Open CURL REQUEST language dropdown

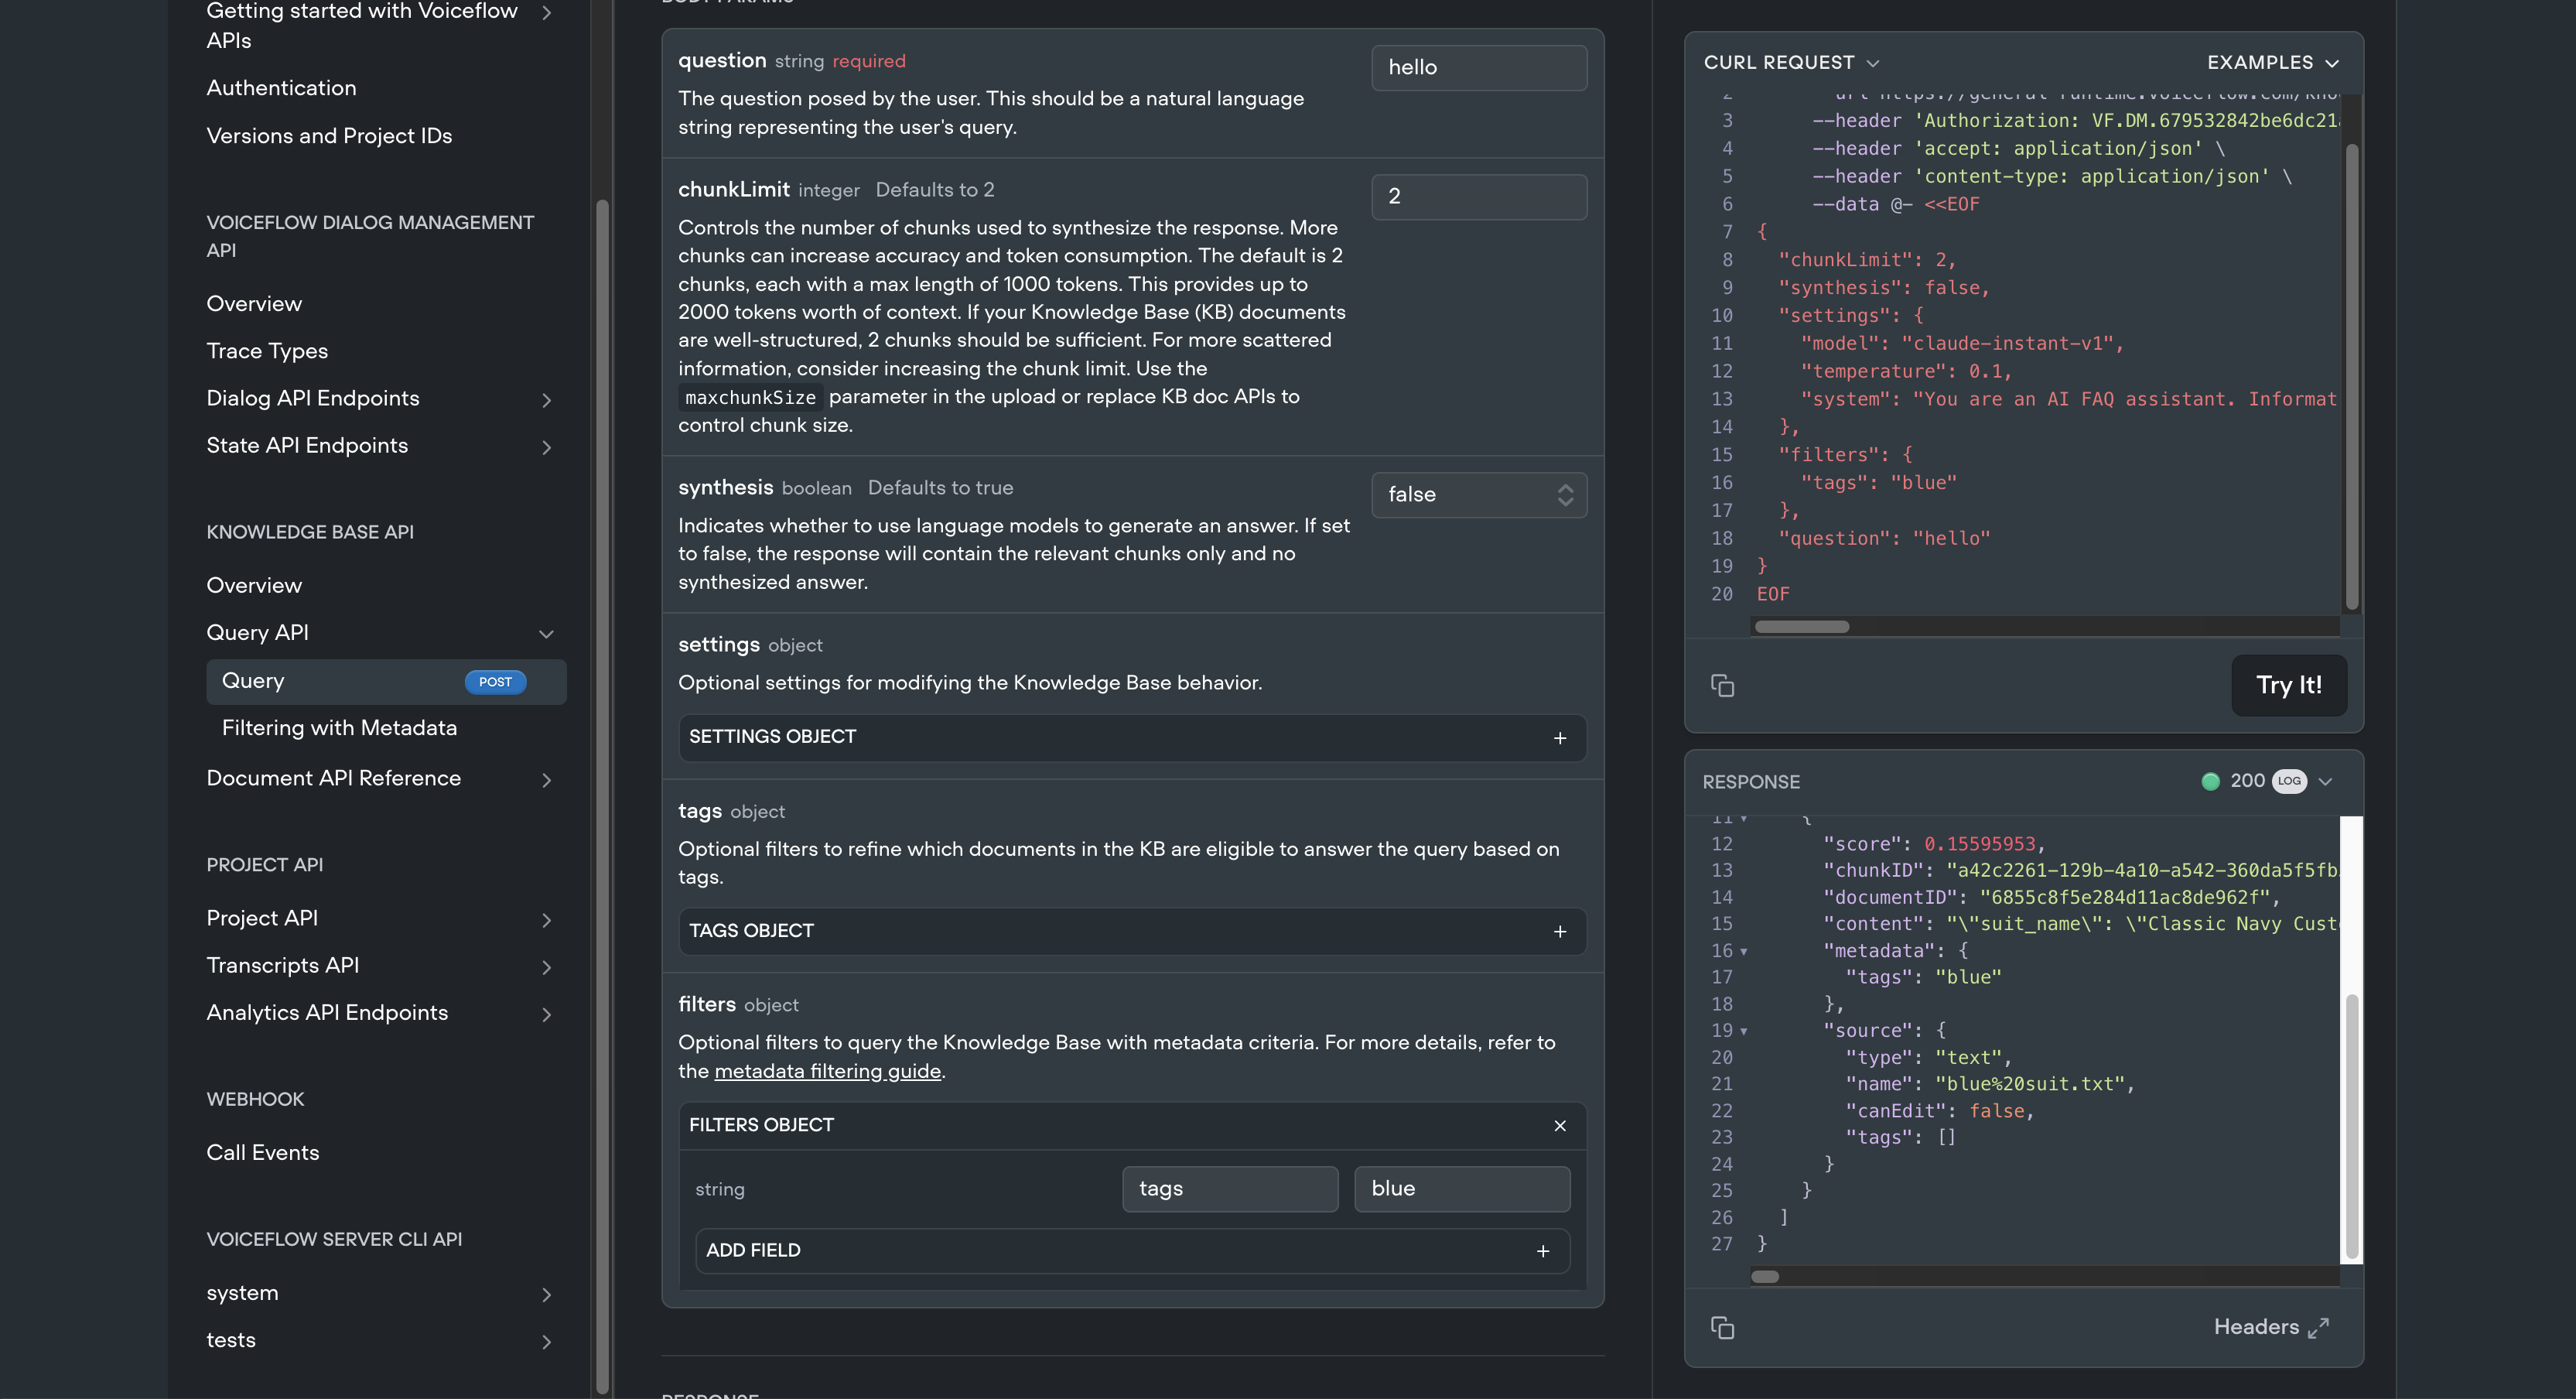[x=1791, y=62]
